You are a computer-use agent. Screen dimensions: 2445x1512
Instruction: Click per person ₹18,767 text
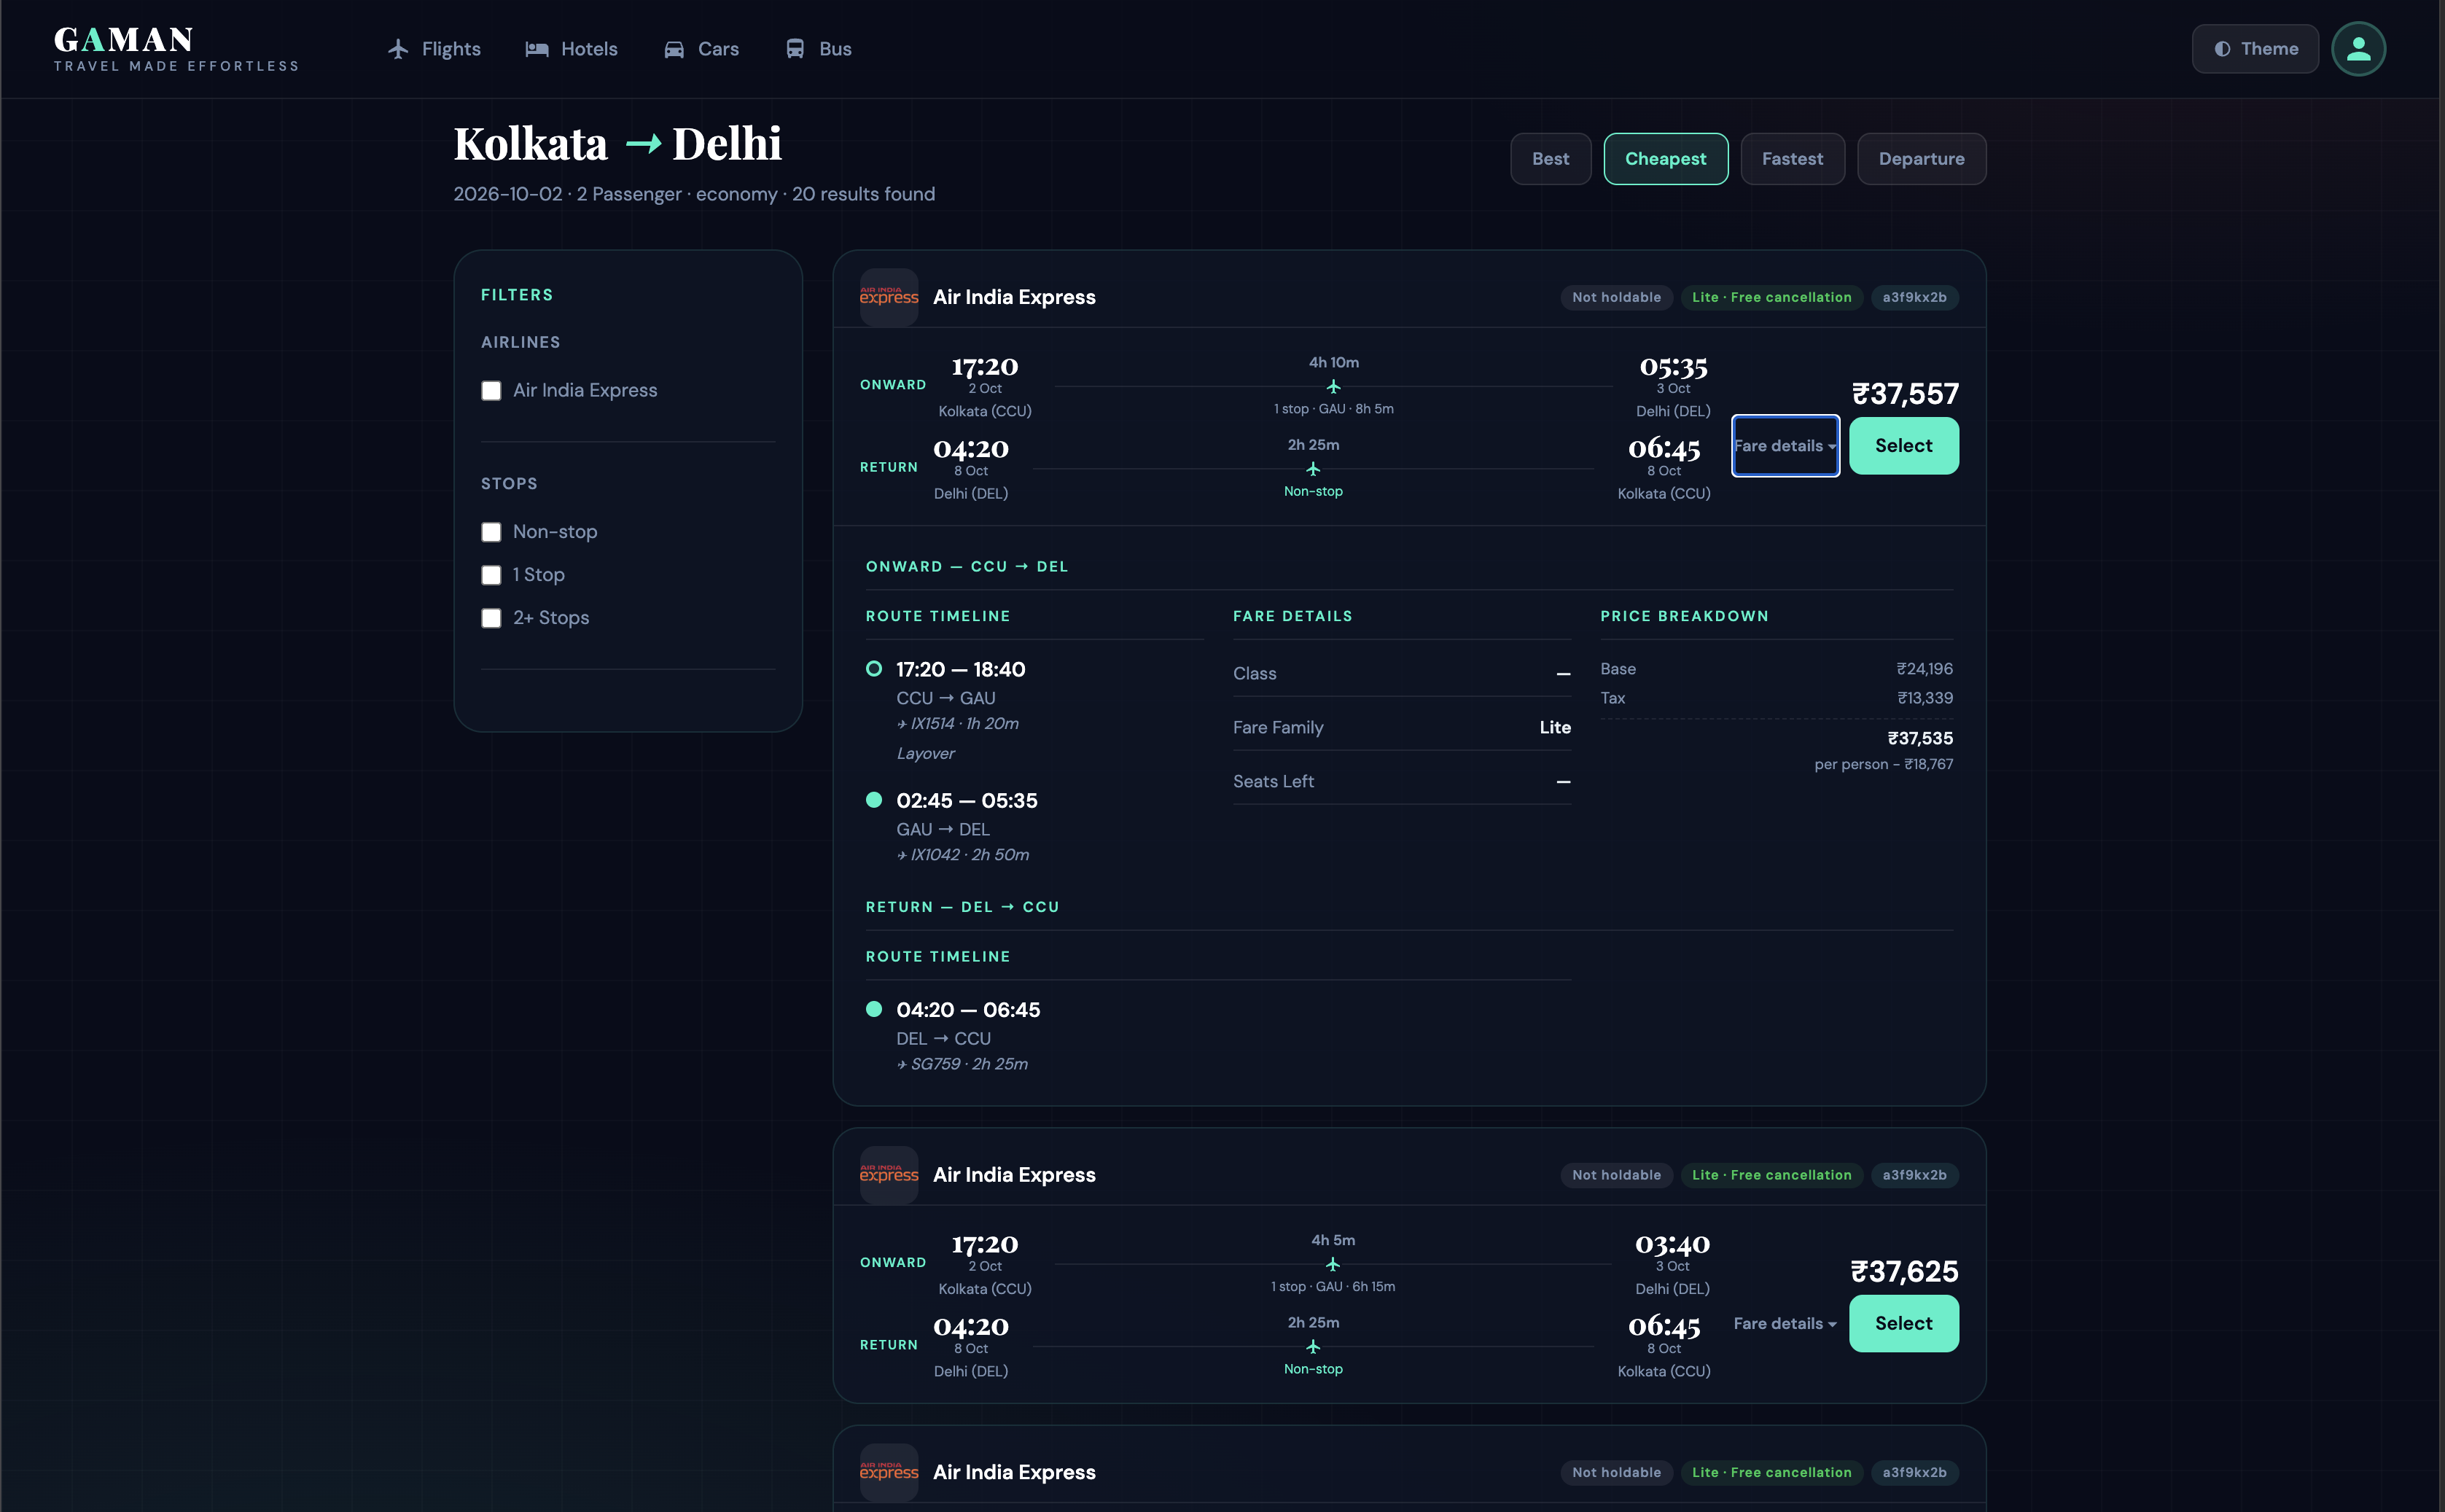click(1883, 764)
